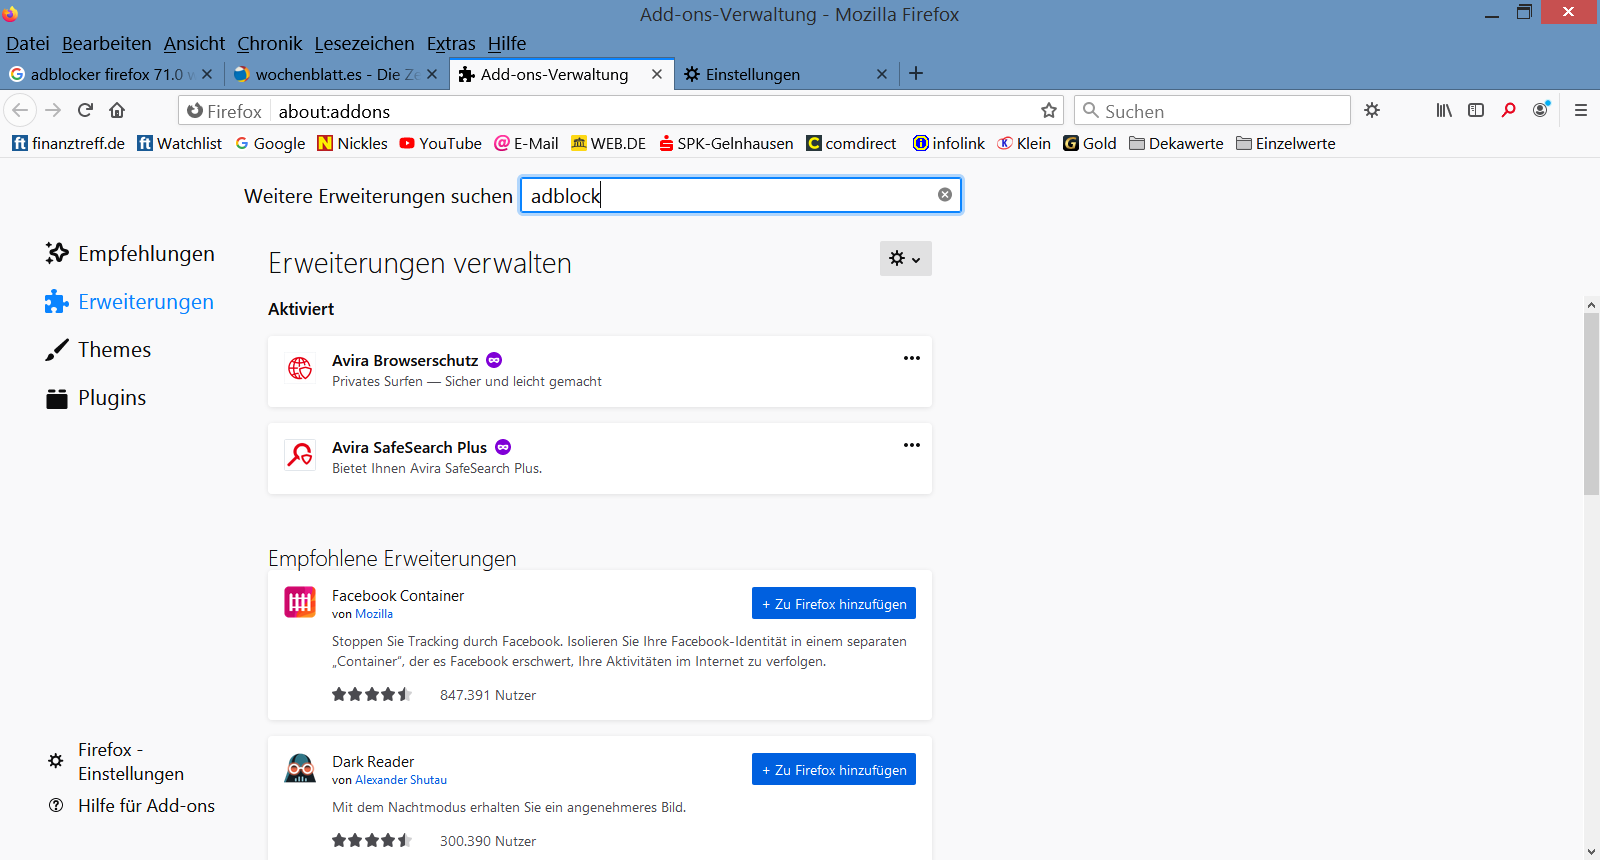
Task: Open the SPK-Gelnhausen bookmark
Action: pos(726,143)
